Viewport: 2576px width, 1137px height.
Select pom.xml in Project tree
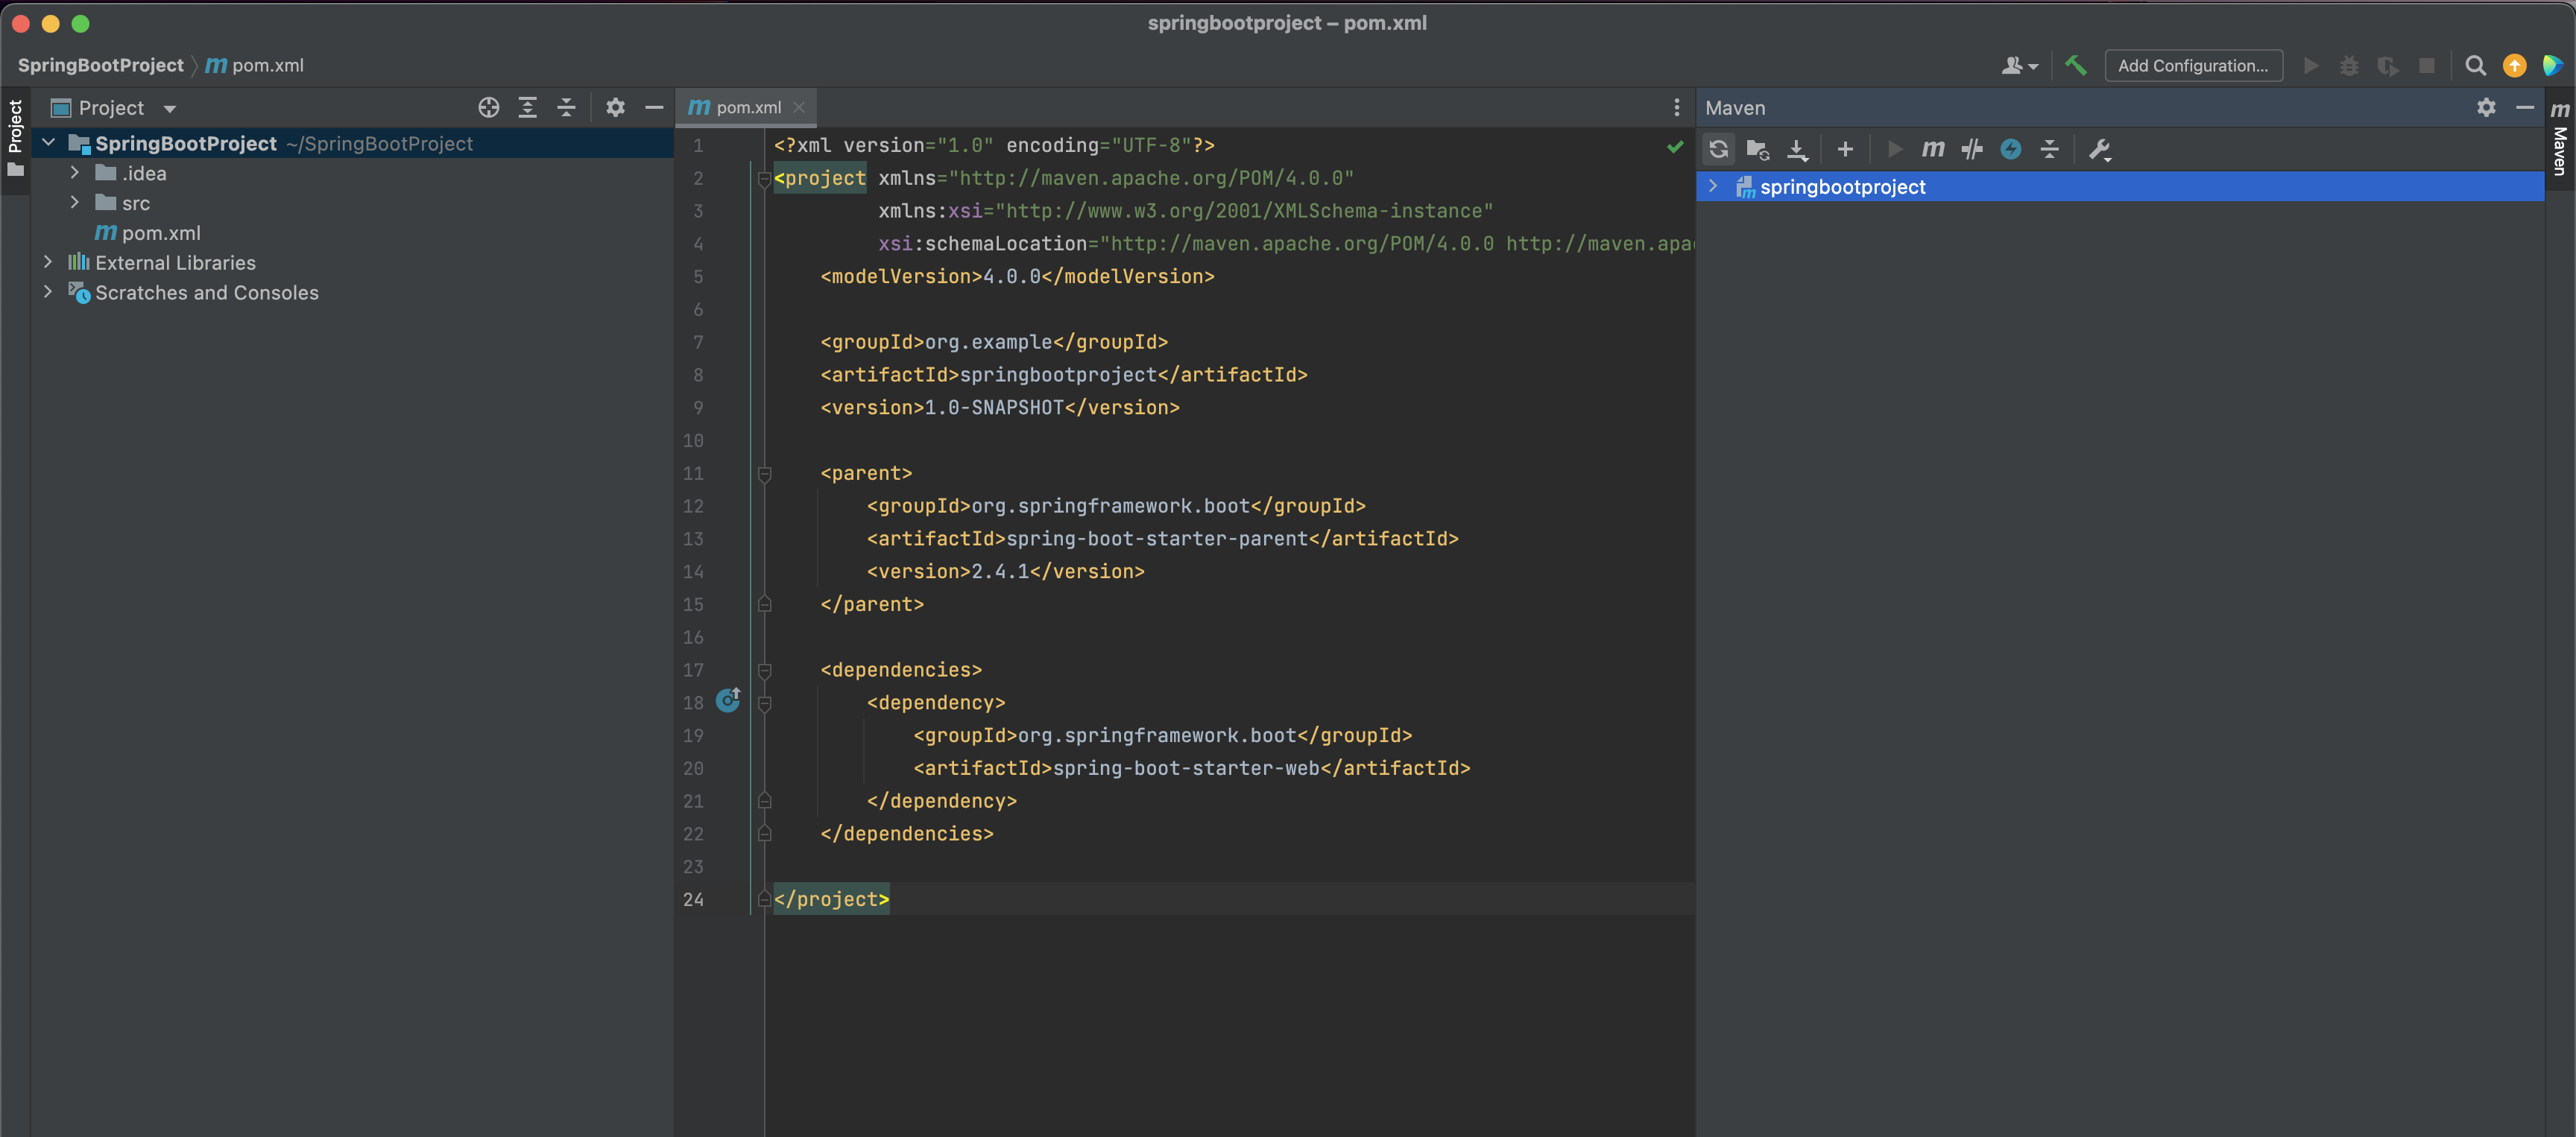[148, 233]
